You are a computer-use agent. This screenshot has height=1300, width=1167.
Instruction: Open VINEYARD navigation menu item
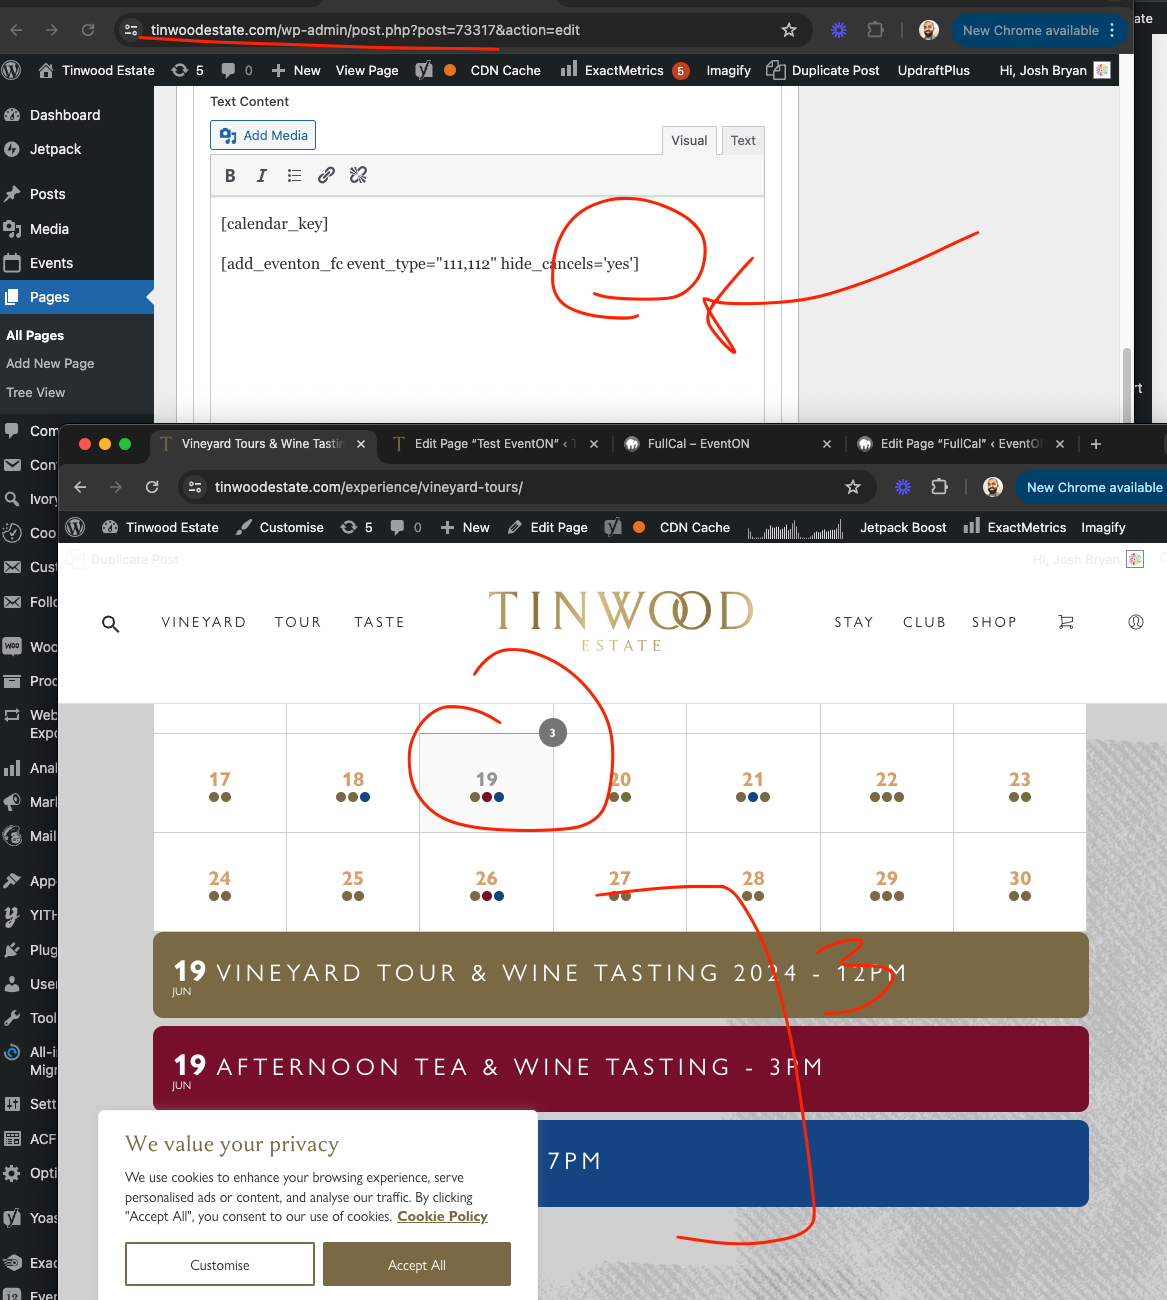tap(204, 622)
